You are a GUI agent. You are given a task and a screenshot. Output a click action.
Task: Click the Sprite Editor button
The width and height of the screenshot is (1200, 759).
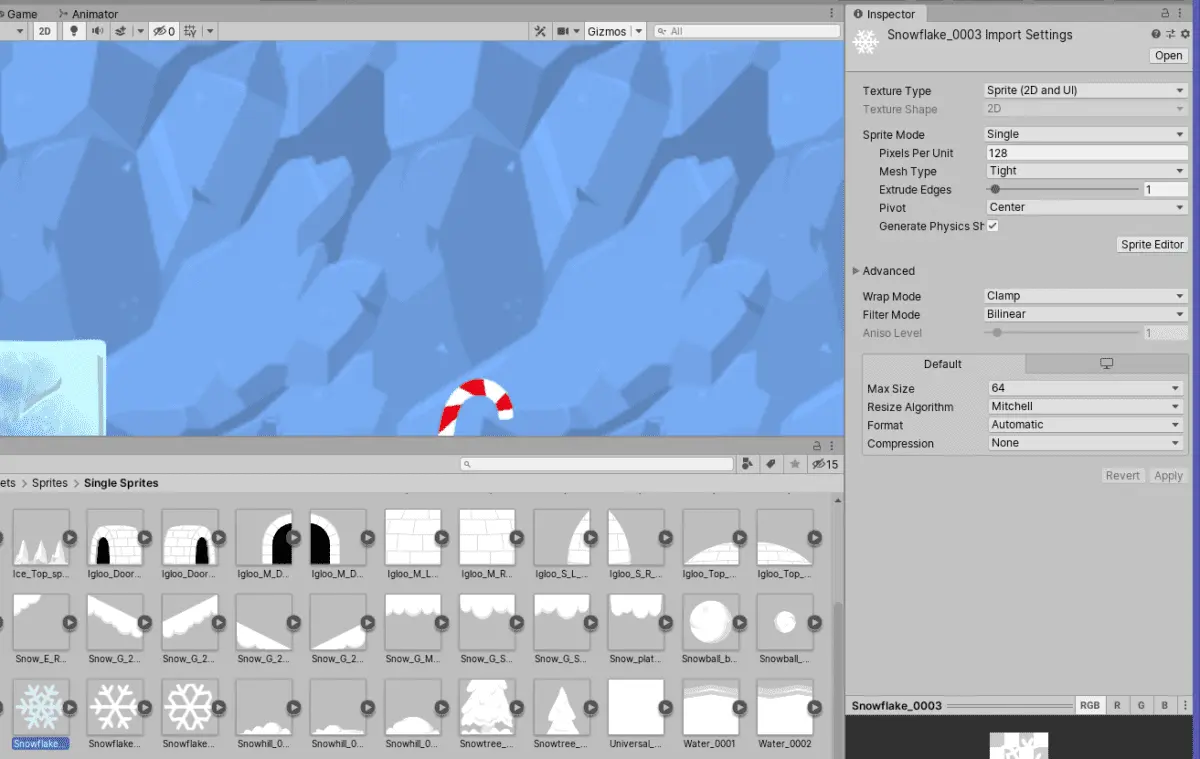tap(1151, 244)
